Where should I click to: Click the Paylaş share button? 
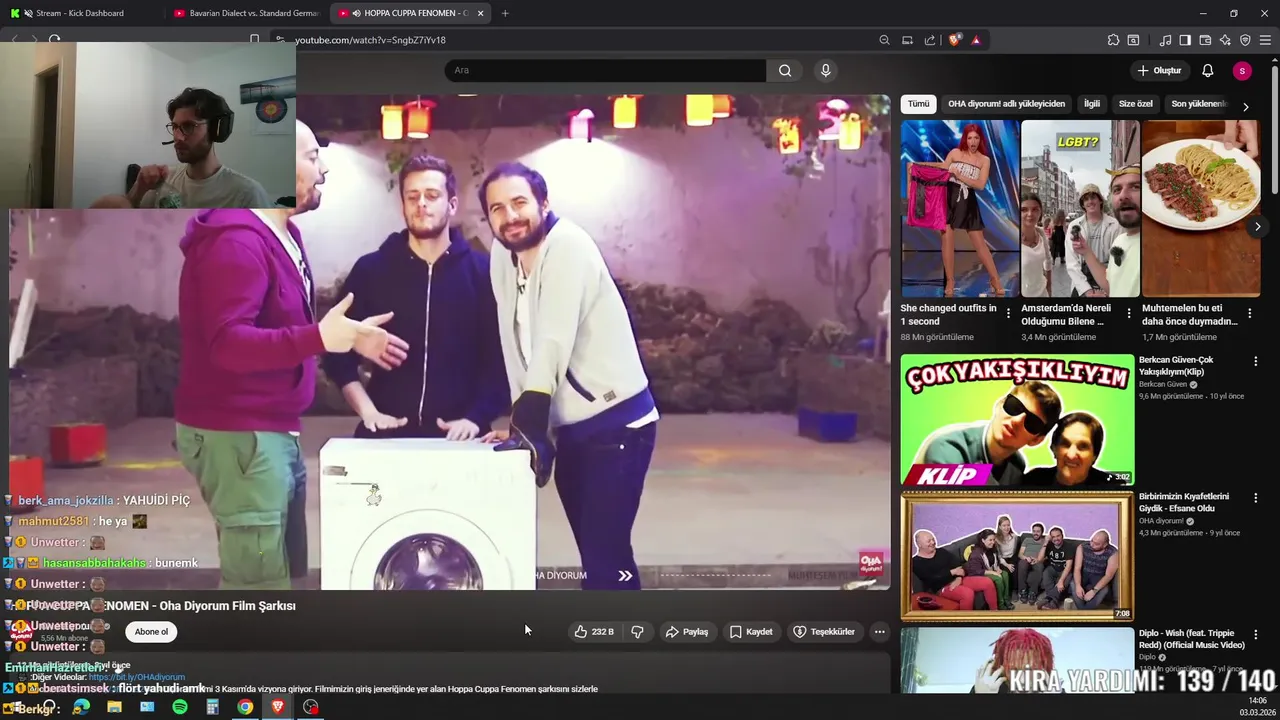coord(687,632)
